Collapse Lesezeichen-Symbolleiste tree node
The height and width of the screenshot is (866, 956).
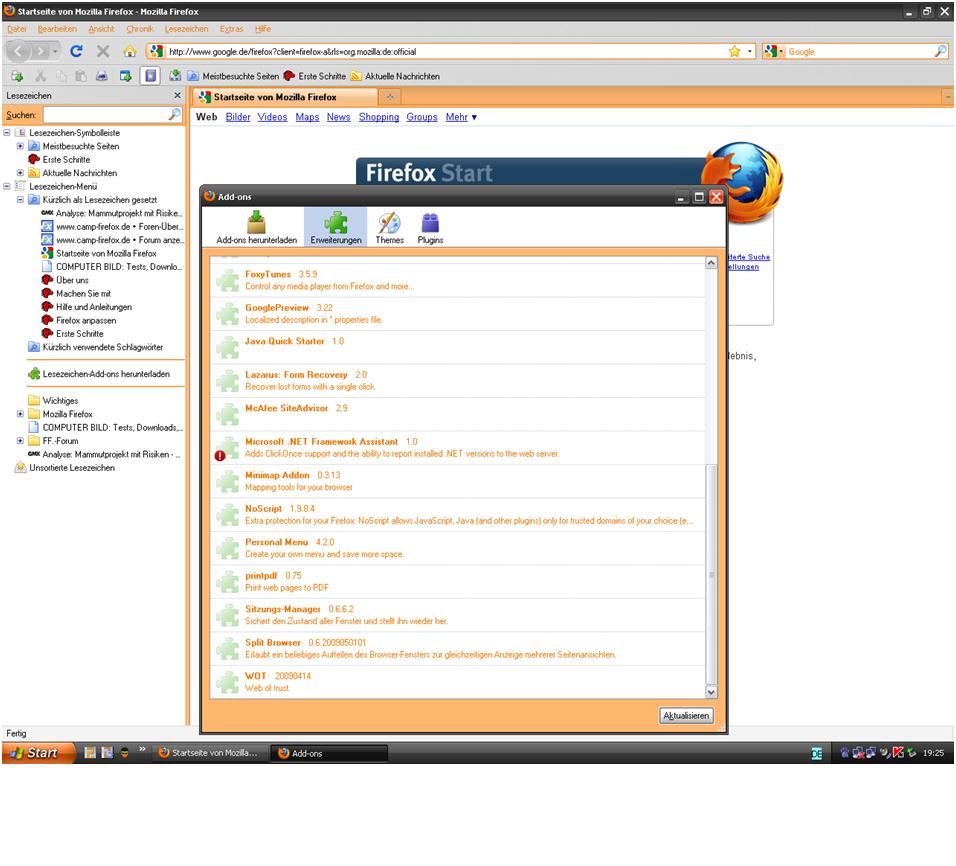coord(7,132)
